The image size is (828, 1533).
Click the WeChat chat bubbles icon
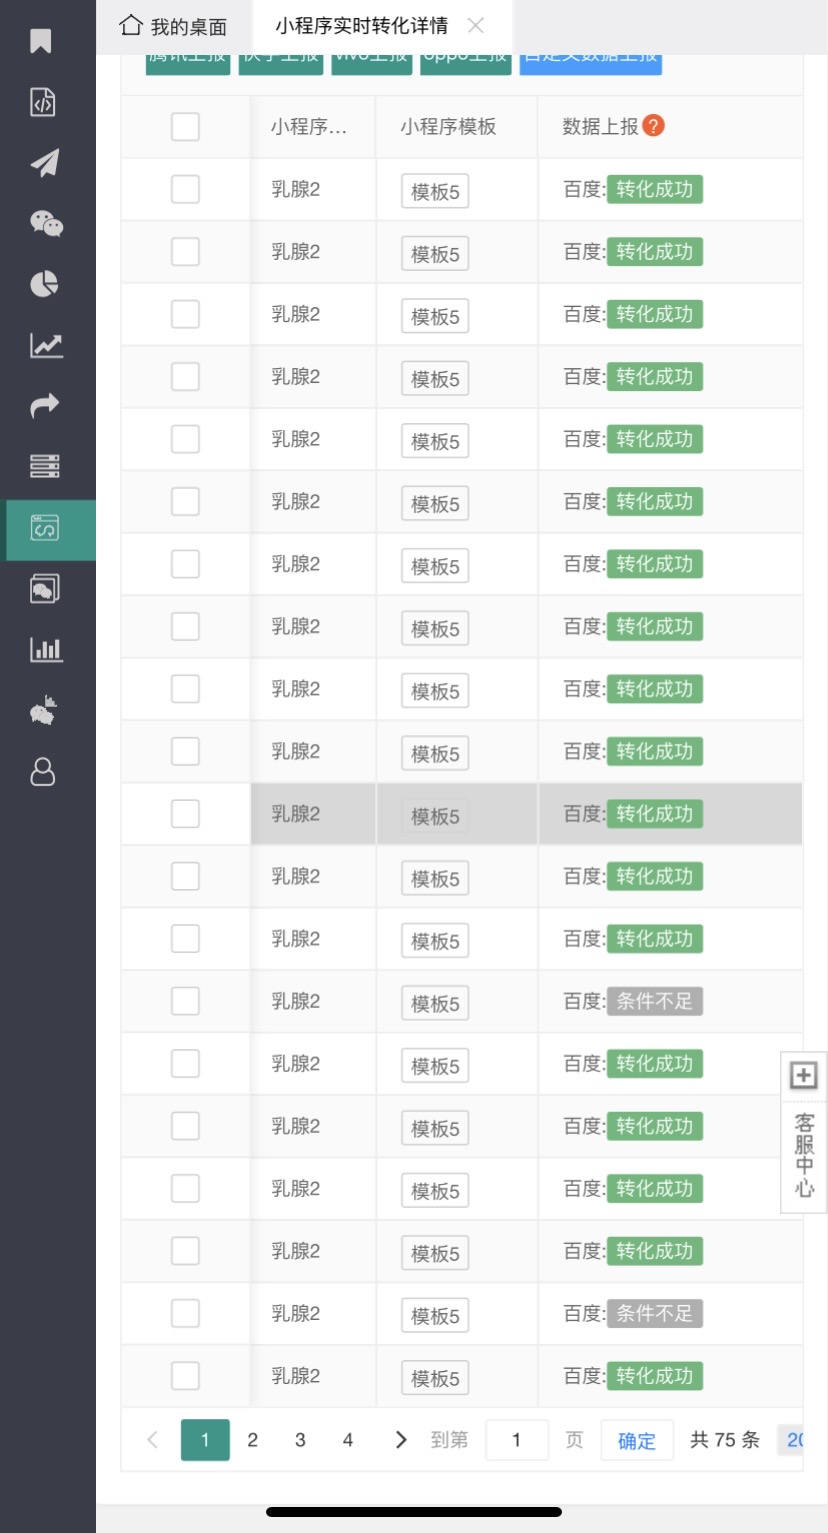(46, 223)
